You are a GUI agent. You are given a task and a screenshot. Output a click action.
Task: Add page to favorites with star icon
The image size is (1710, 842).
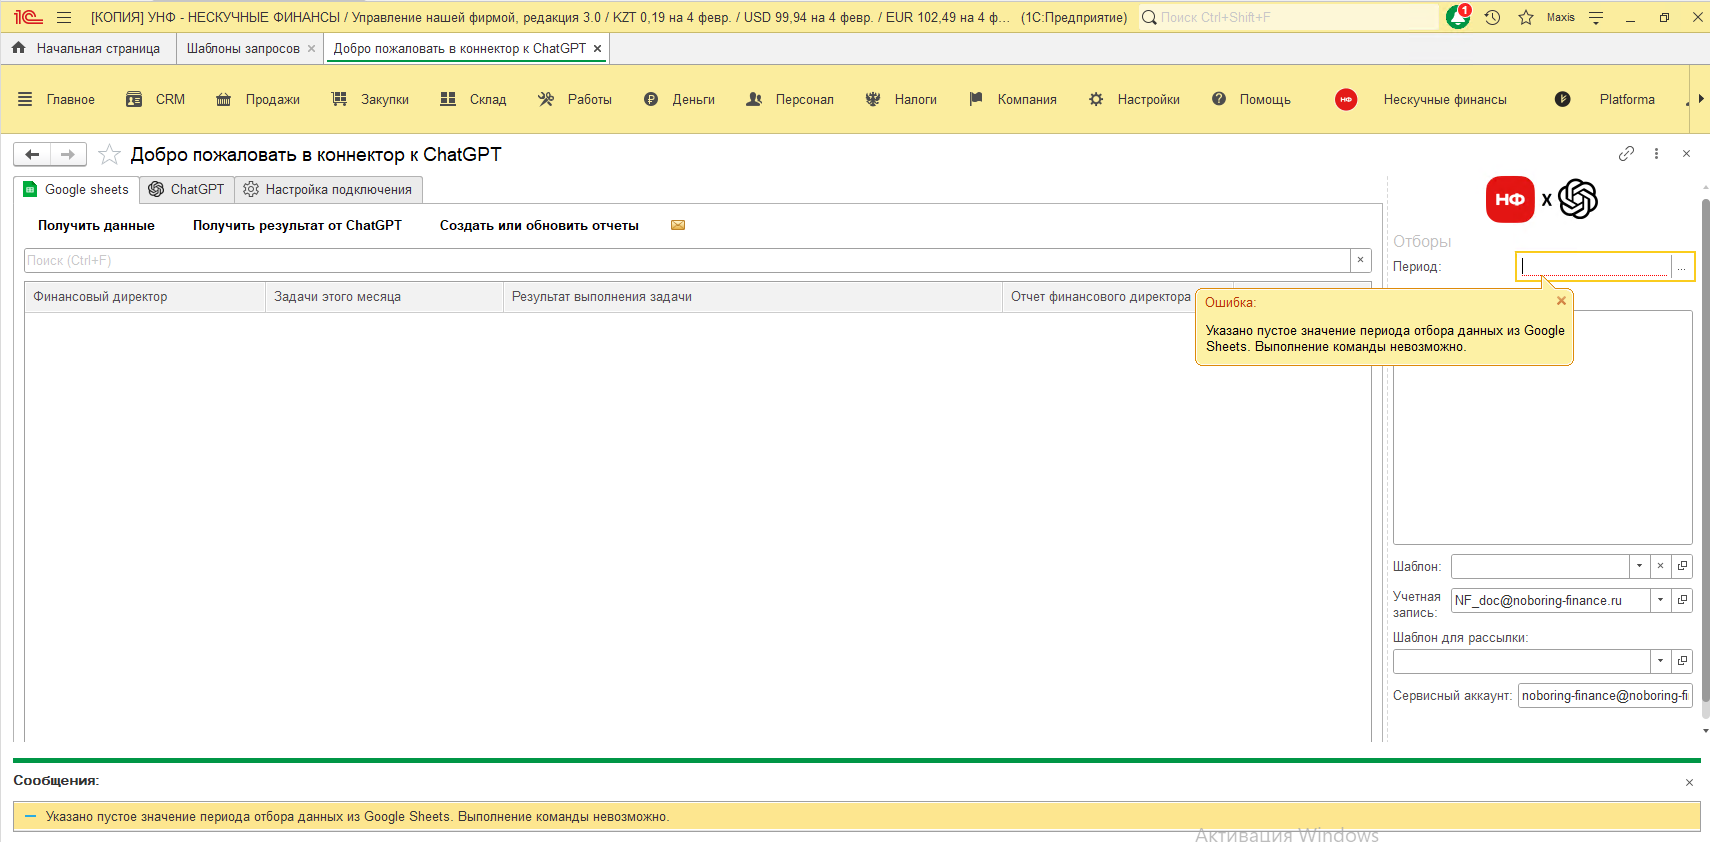(x=110, y=155)
